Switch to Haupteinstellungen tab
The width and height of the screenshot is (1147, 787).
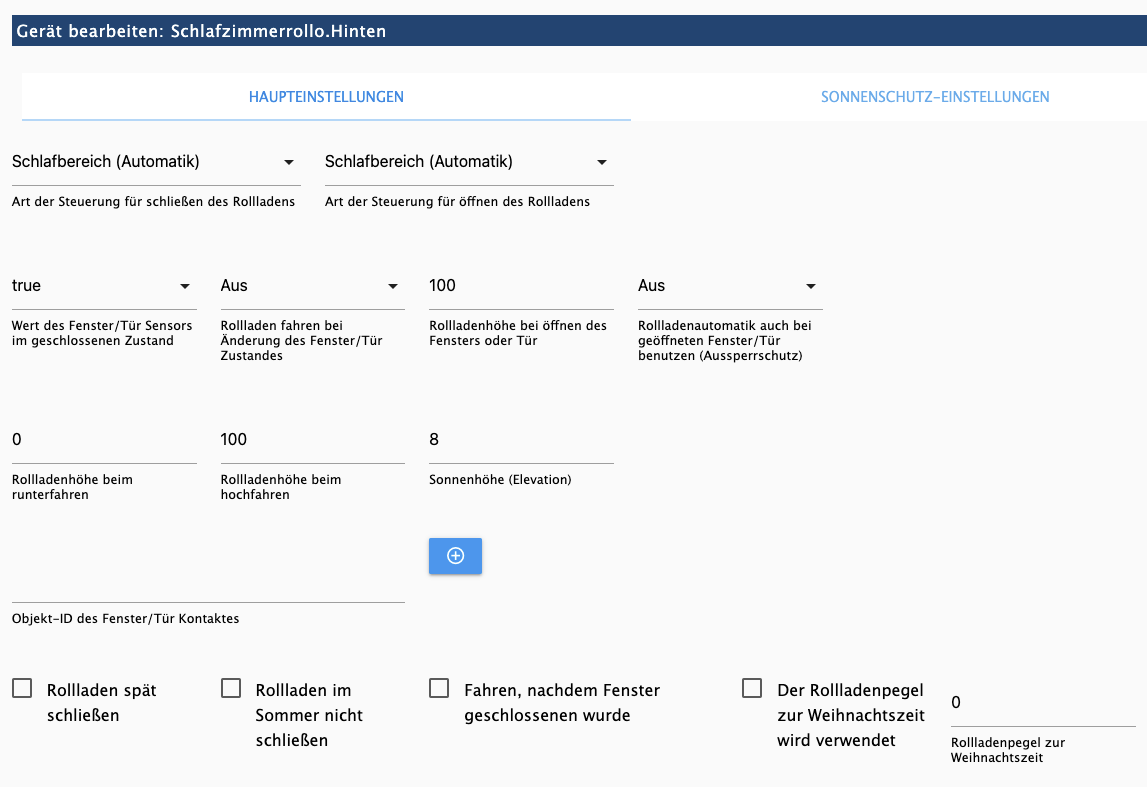(326, 97)
